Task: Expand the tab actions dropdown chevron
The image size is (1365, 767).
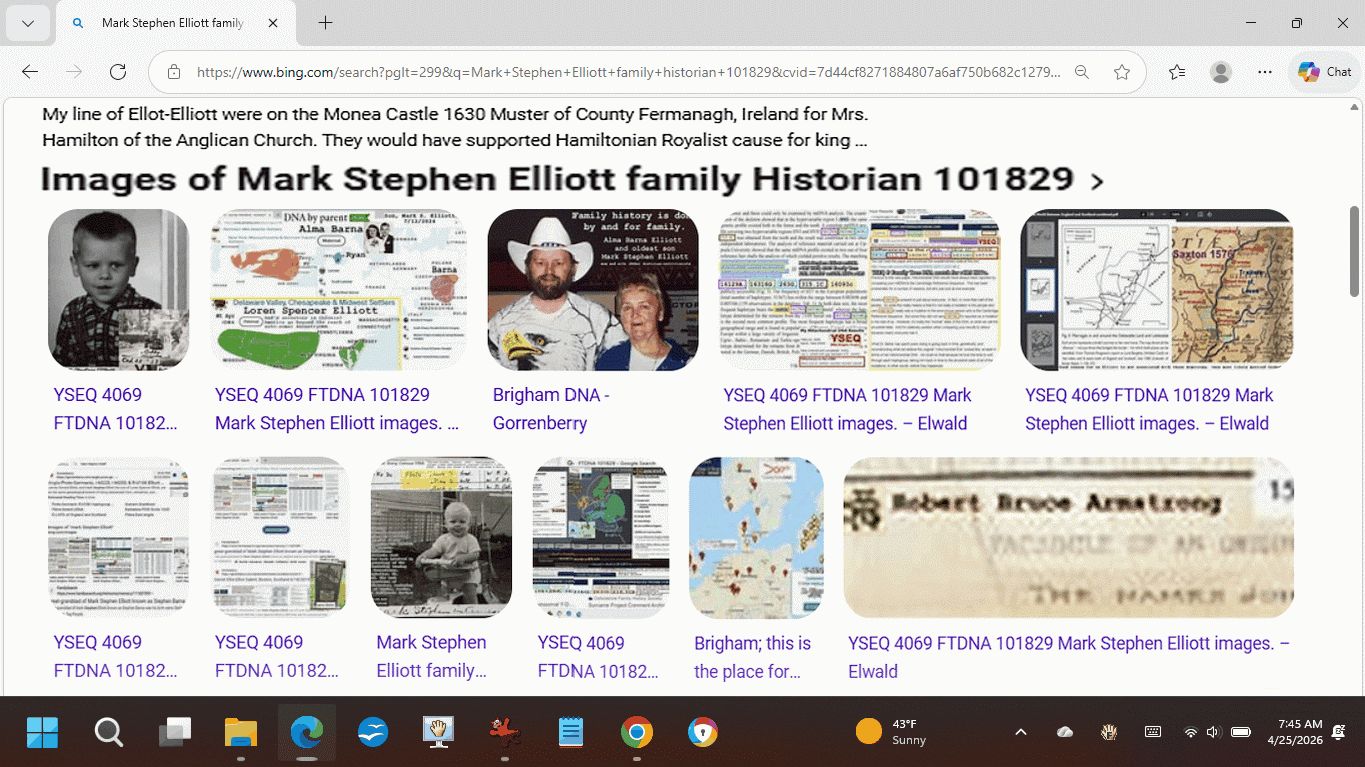Action: click(27, 23)
